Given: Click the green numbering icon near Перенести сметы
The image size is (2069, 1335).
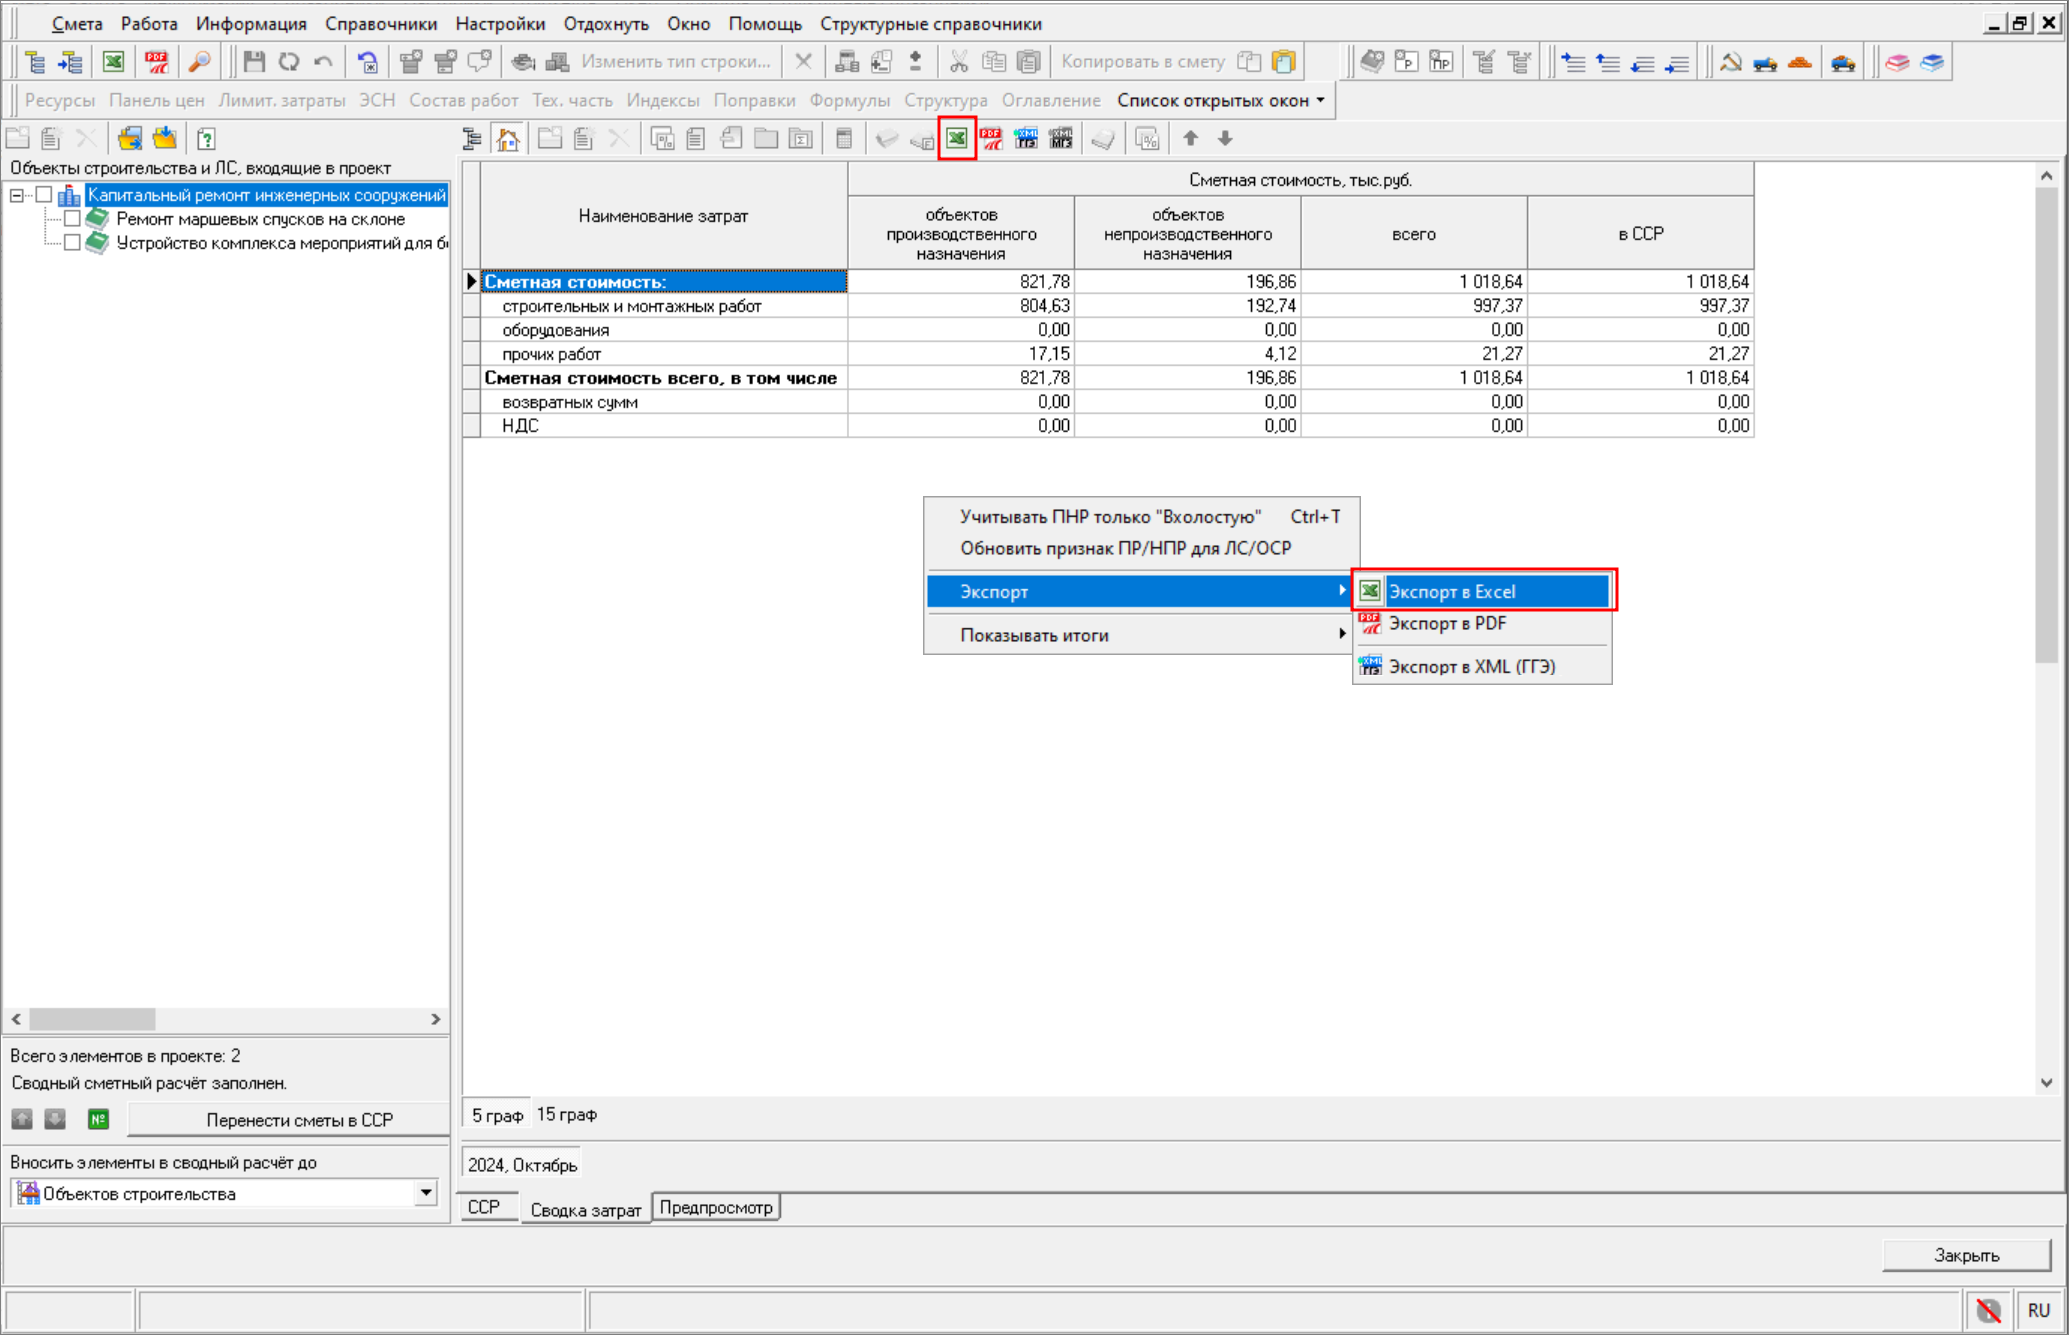Looking at the screenshot, I should [x=98, y=1119].
